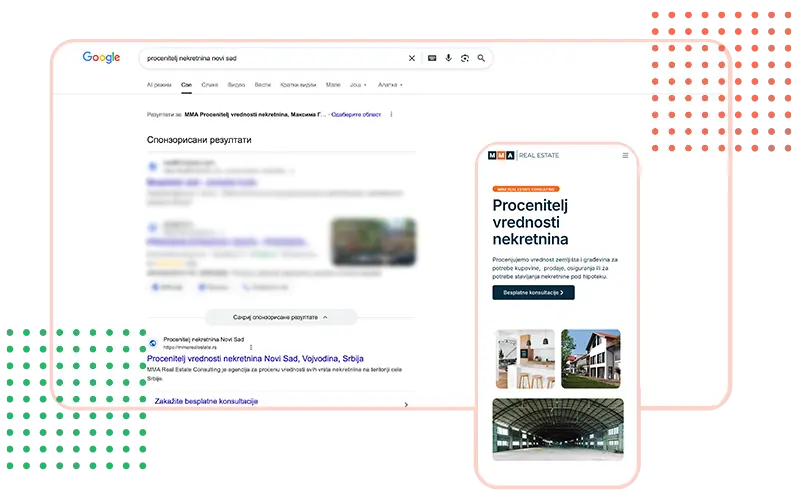Screen dimensions: 800x500
Task: Click the 'Спонзорисани резултати' heading
Action: 199,140
